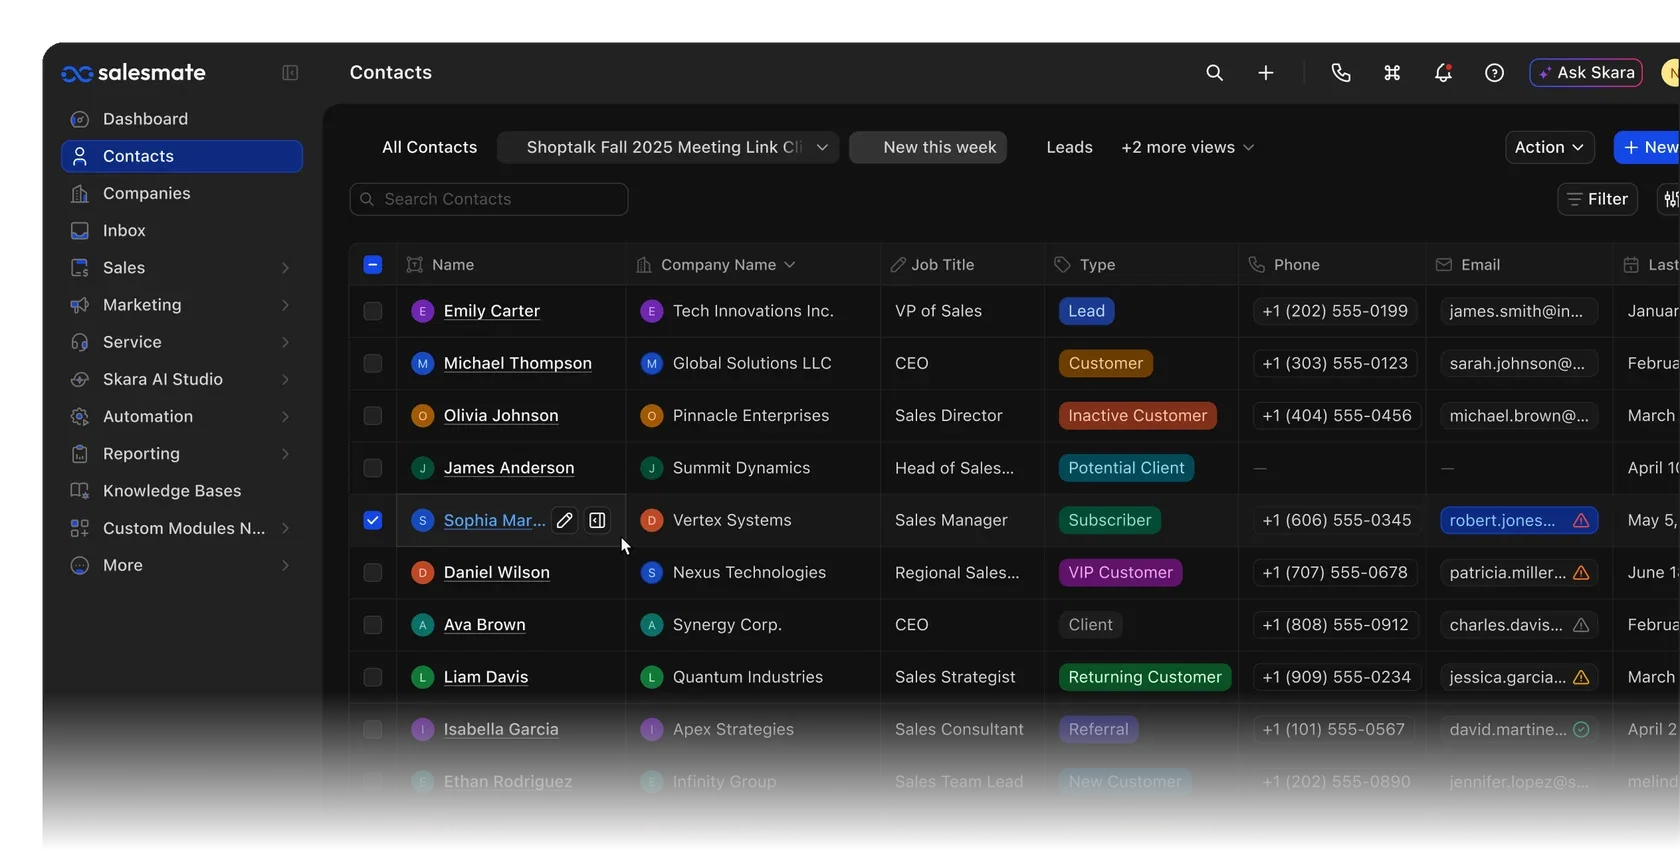Go to Dashboard in the sidebar
1680x850 pixels.
182,119
